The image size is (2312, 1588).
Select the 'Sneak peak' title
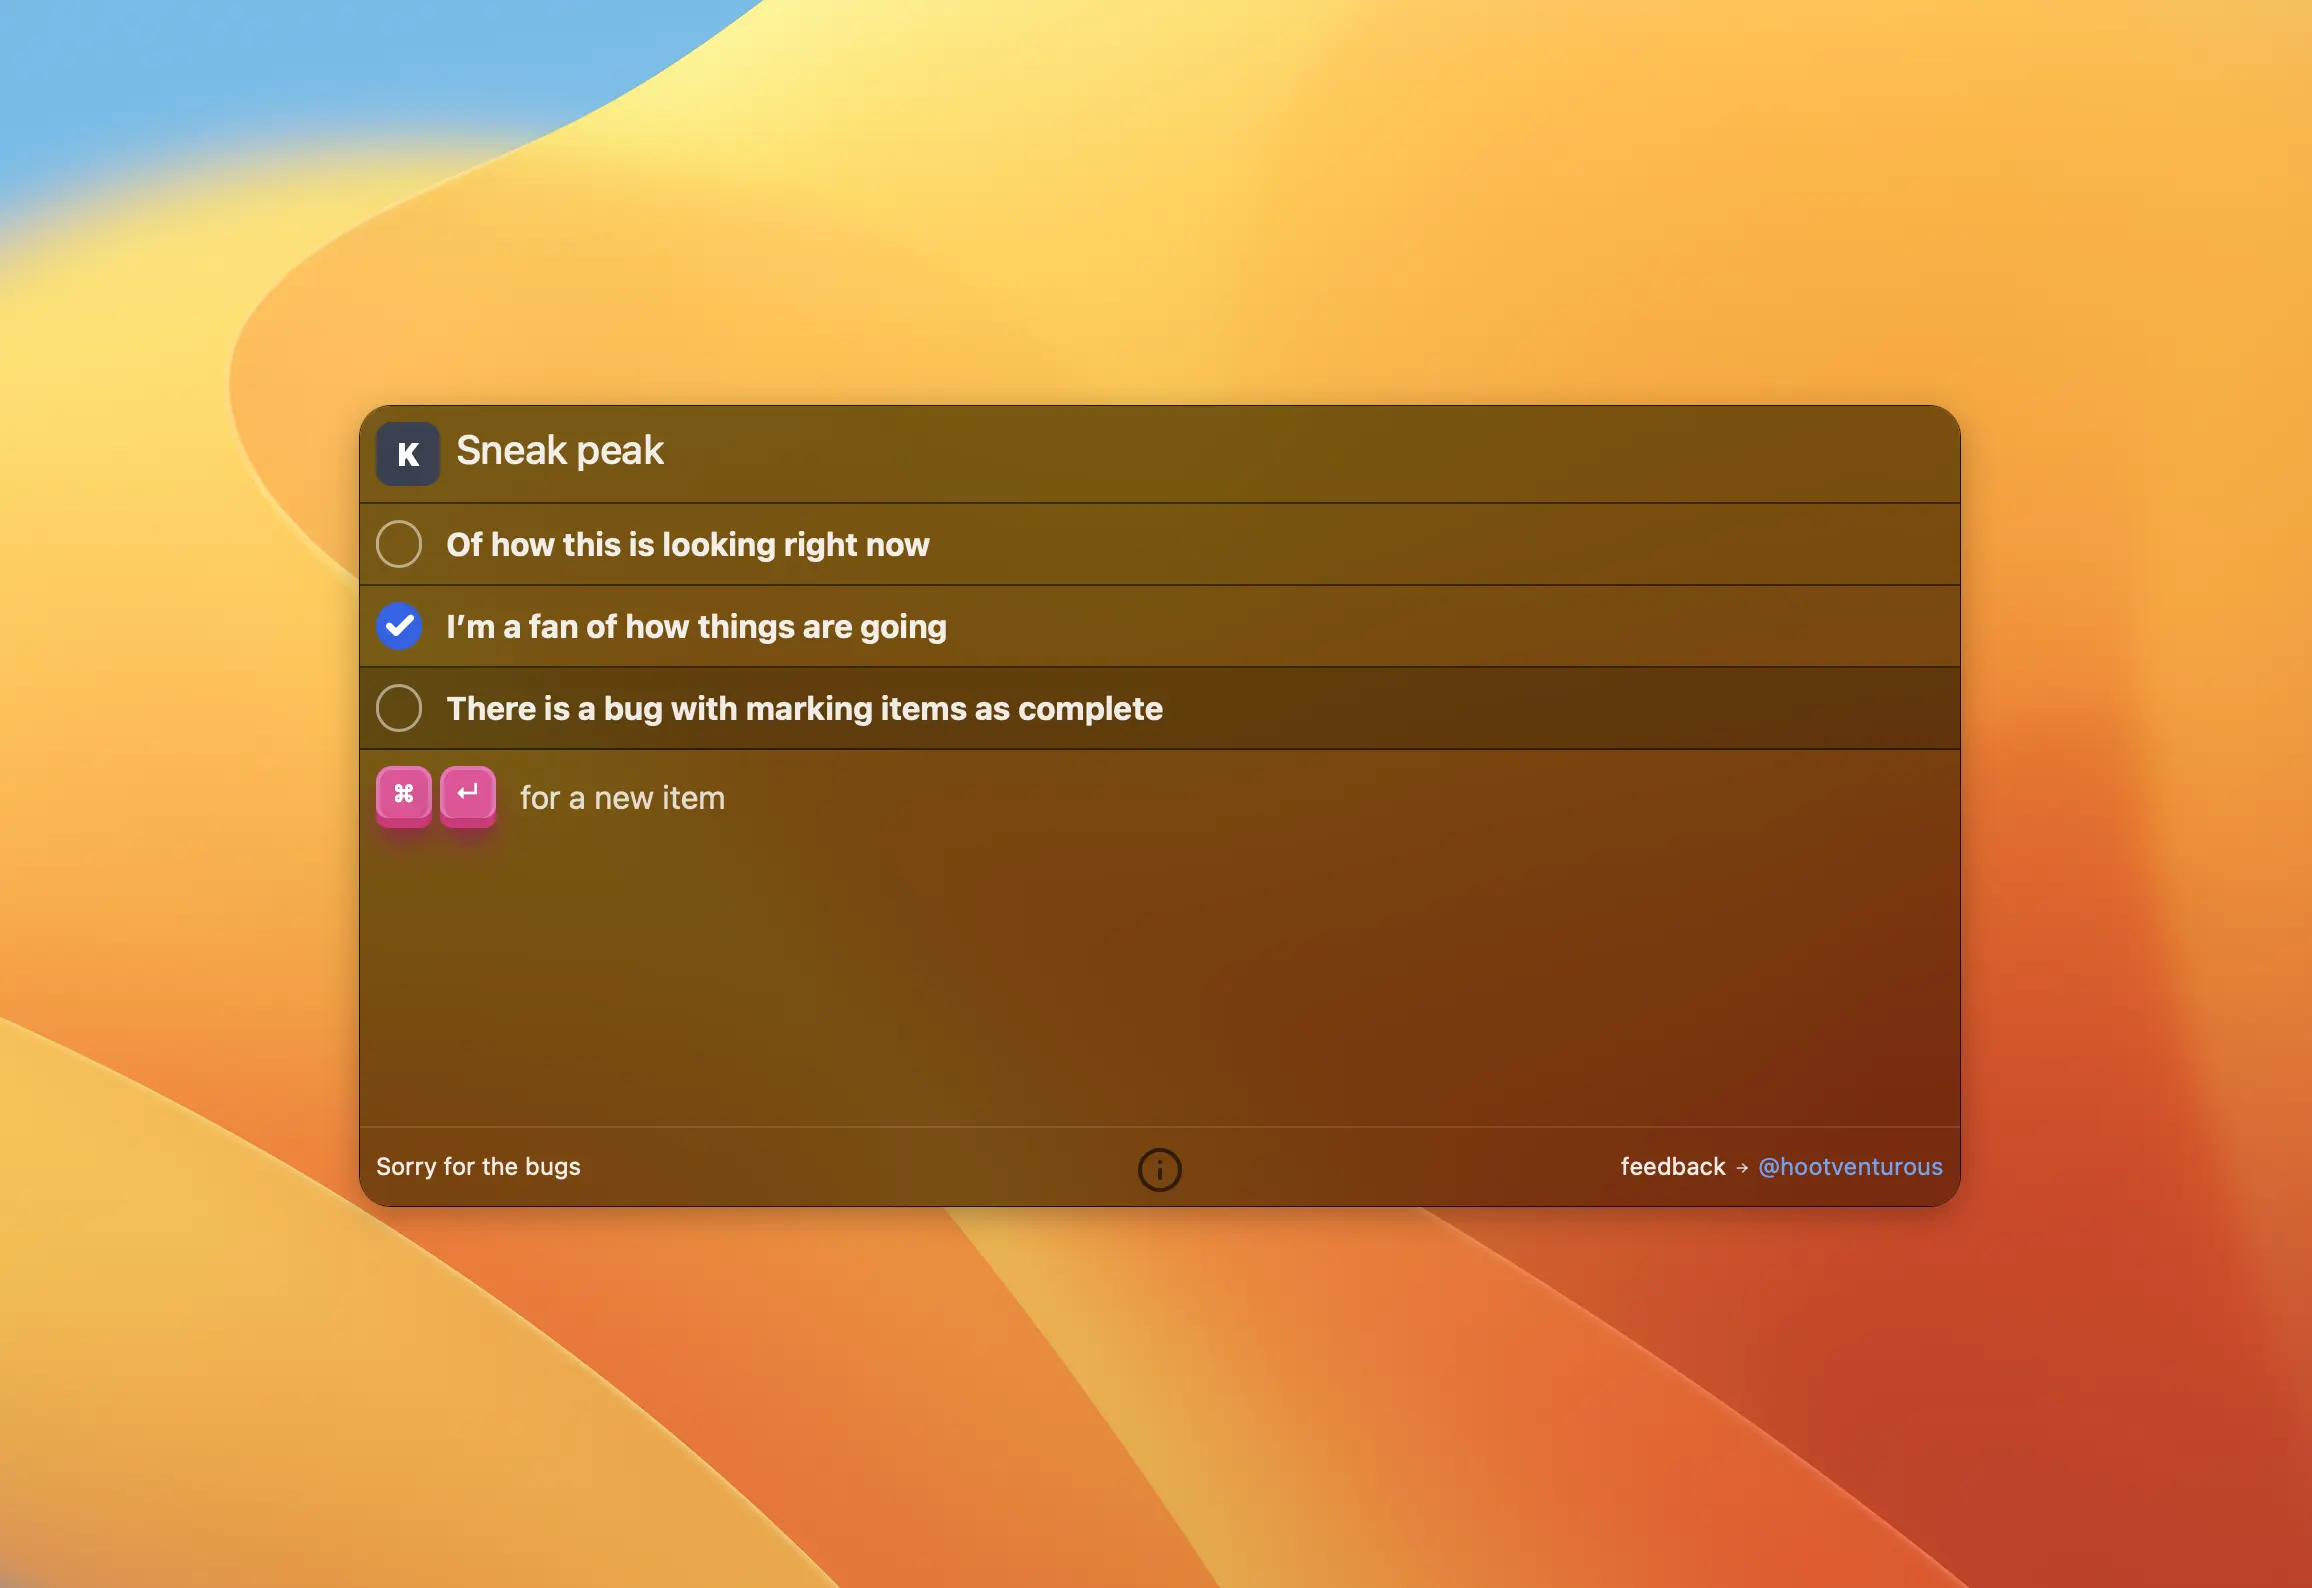click(560, 451)
